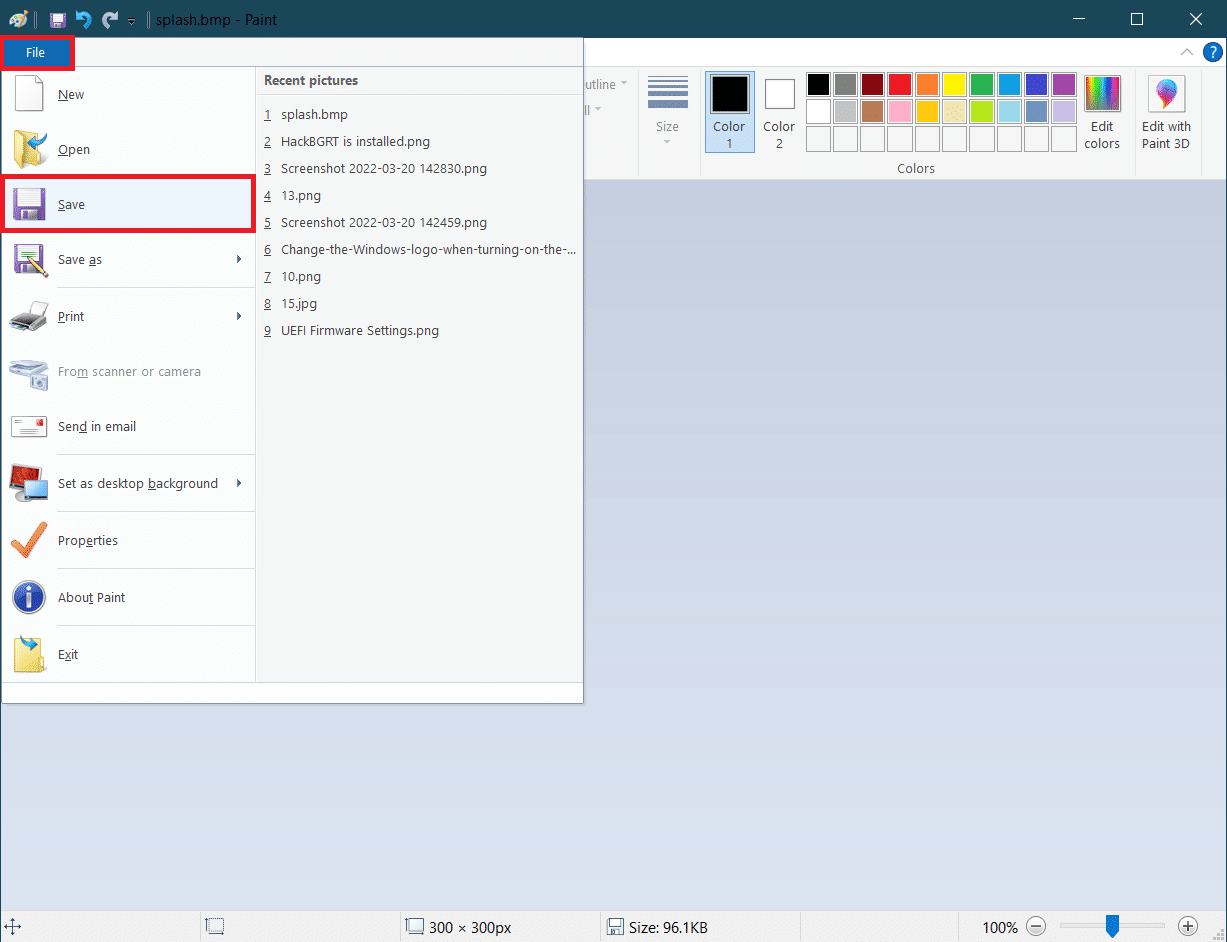Click the Size: 96.1KB status entry
Screen dimensions: 1227x942
point(658,928)
